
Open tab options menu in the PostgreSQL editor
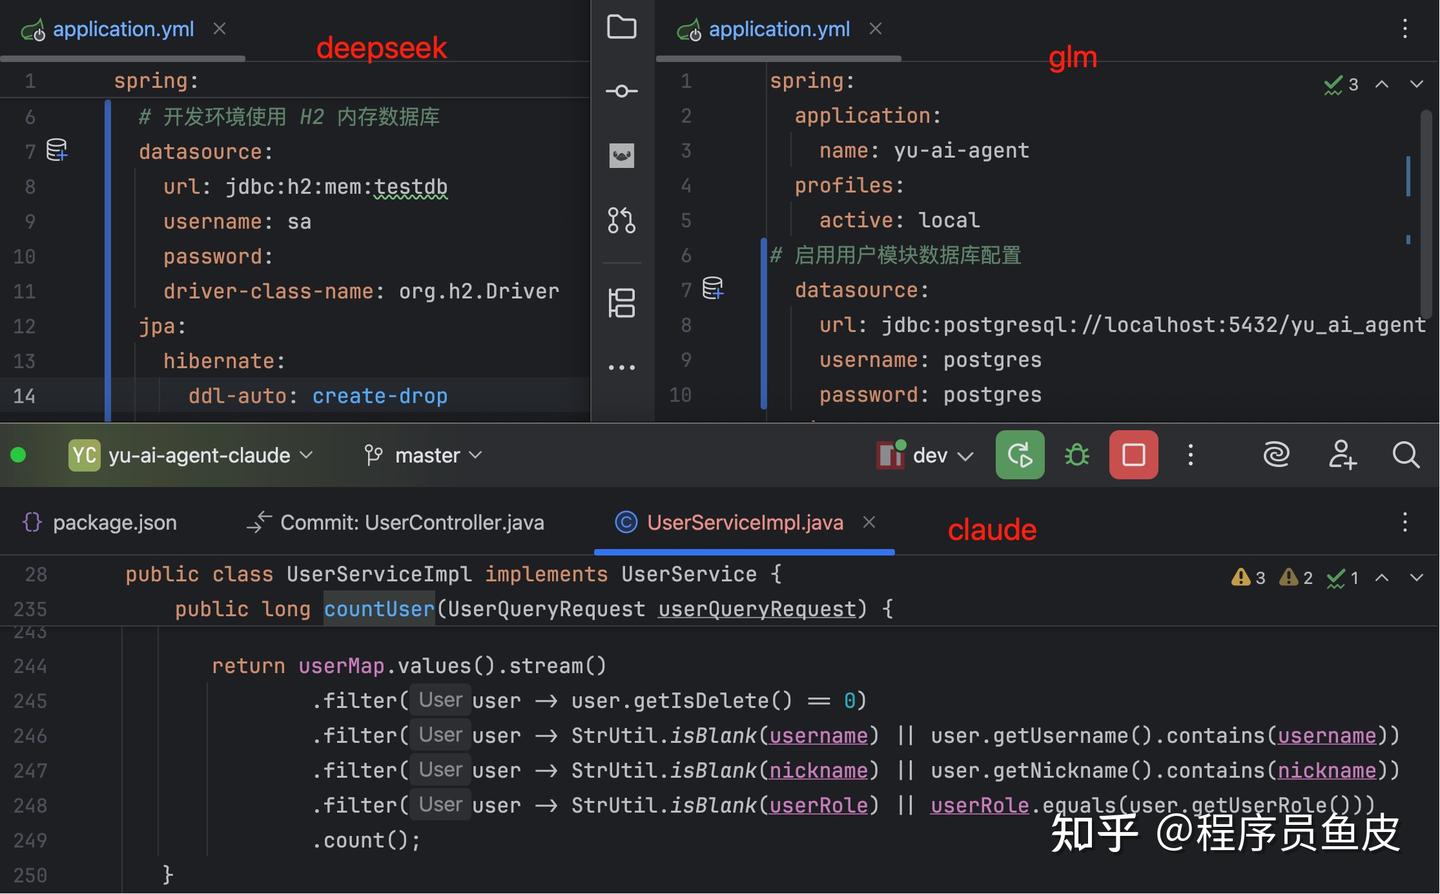pyautogui.click(x=1405, y=29)
